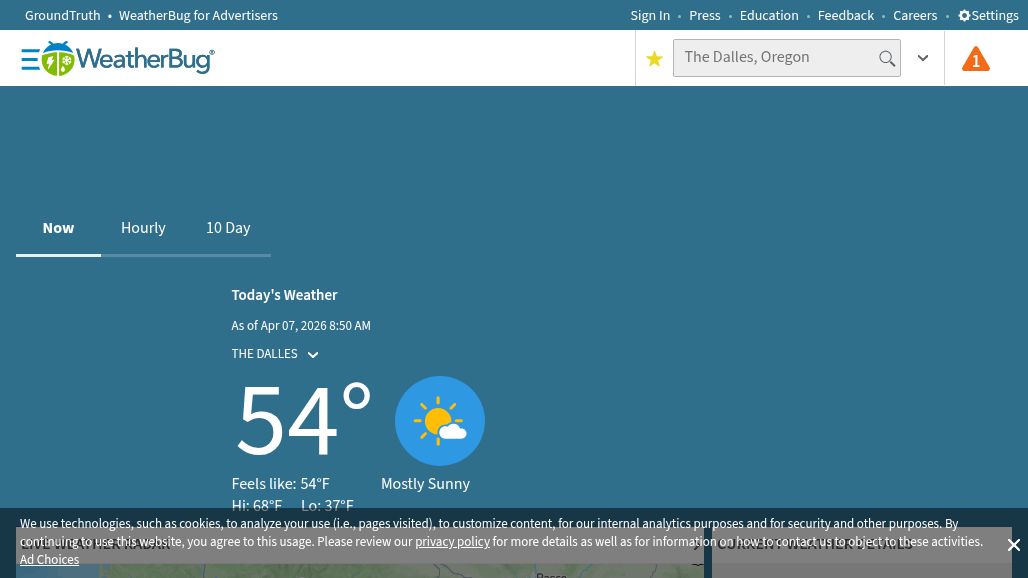
Task: Click the yellow star favorite icon
Action: click(654, 59)
